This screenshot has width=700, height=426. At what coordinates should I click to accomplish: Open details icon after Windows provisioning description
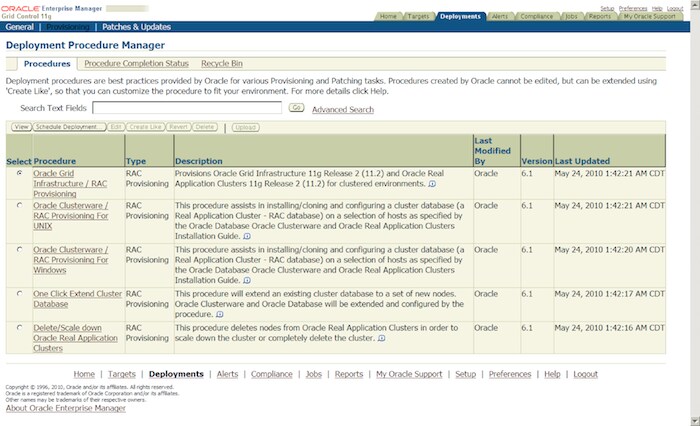tap(247, 280)
